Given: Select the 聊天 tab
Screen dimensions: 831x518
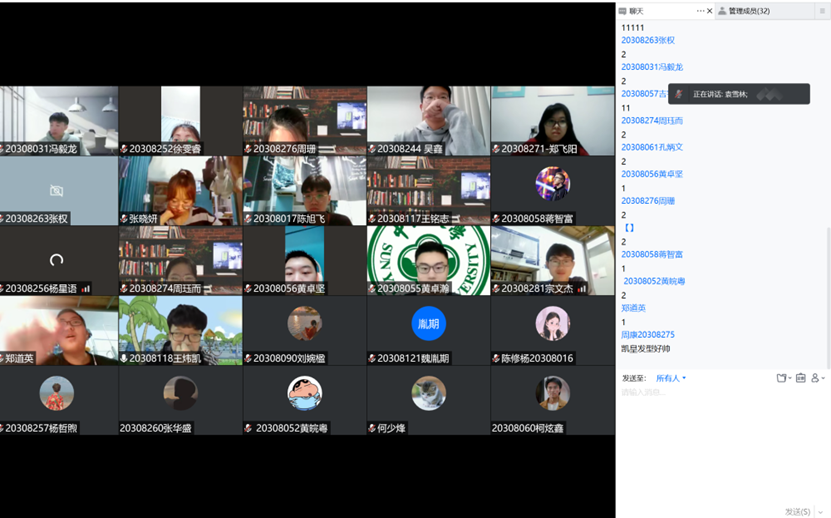Looking at the screenshot, I should (x=636, y=11).
